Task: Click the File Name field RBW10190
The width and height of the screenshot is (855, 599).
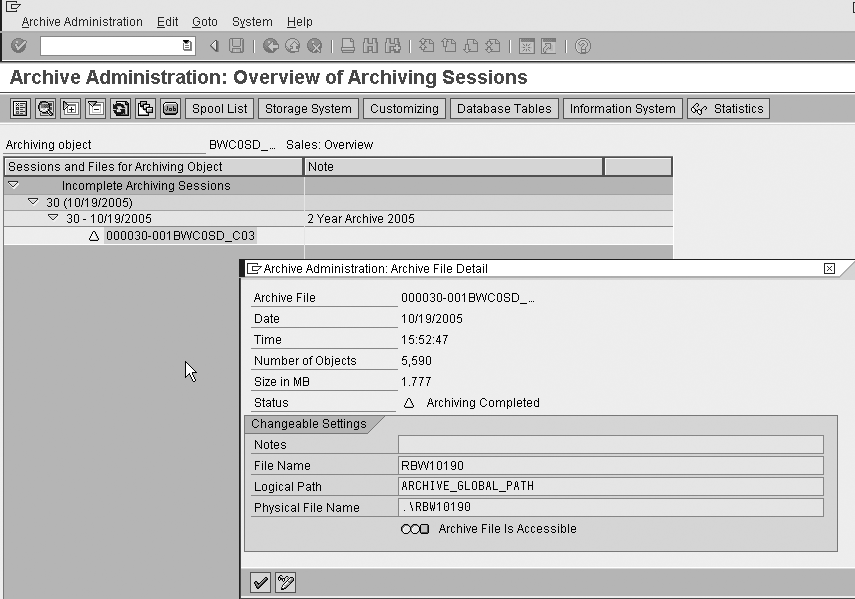Action: (x=611, y=465)
